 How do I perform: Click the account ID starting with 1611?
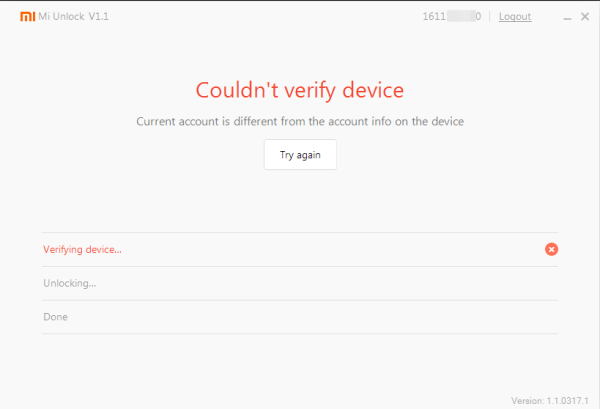pos(452,16)
